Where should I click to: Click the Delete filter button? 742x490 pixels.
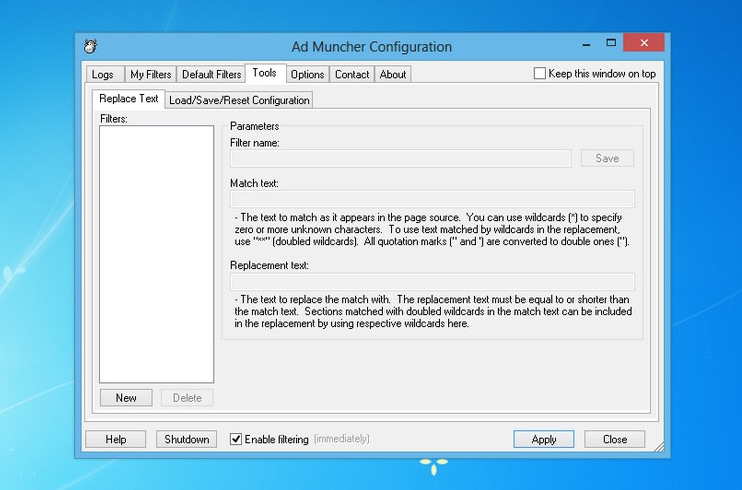pyautogui.click(x=187, y=398)
